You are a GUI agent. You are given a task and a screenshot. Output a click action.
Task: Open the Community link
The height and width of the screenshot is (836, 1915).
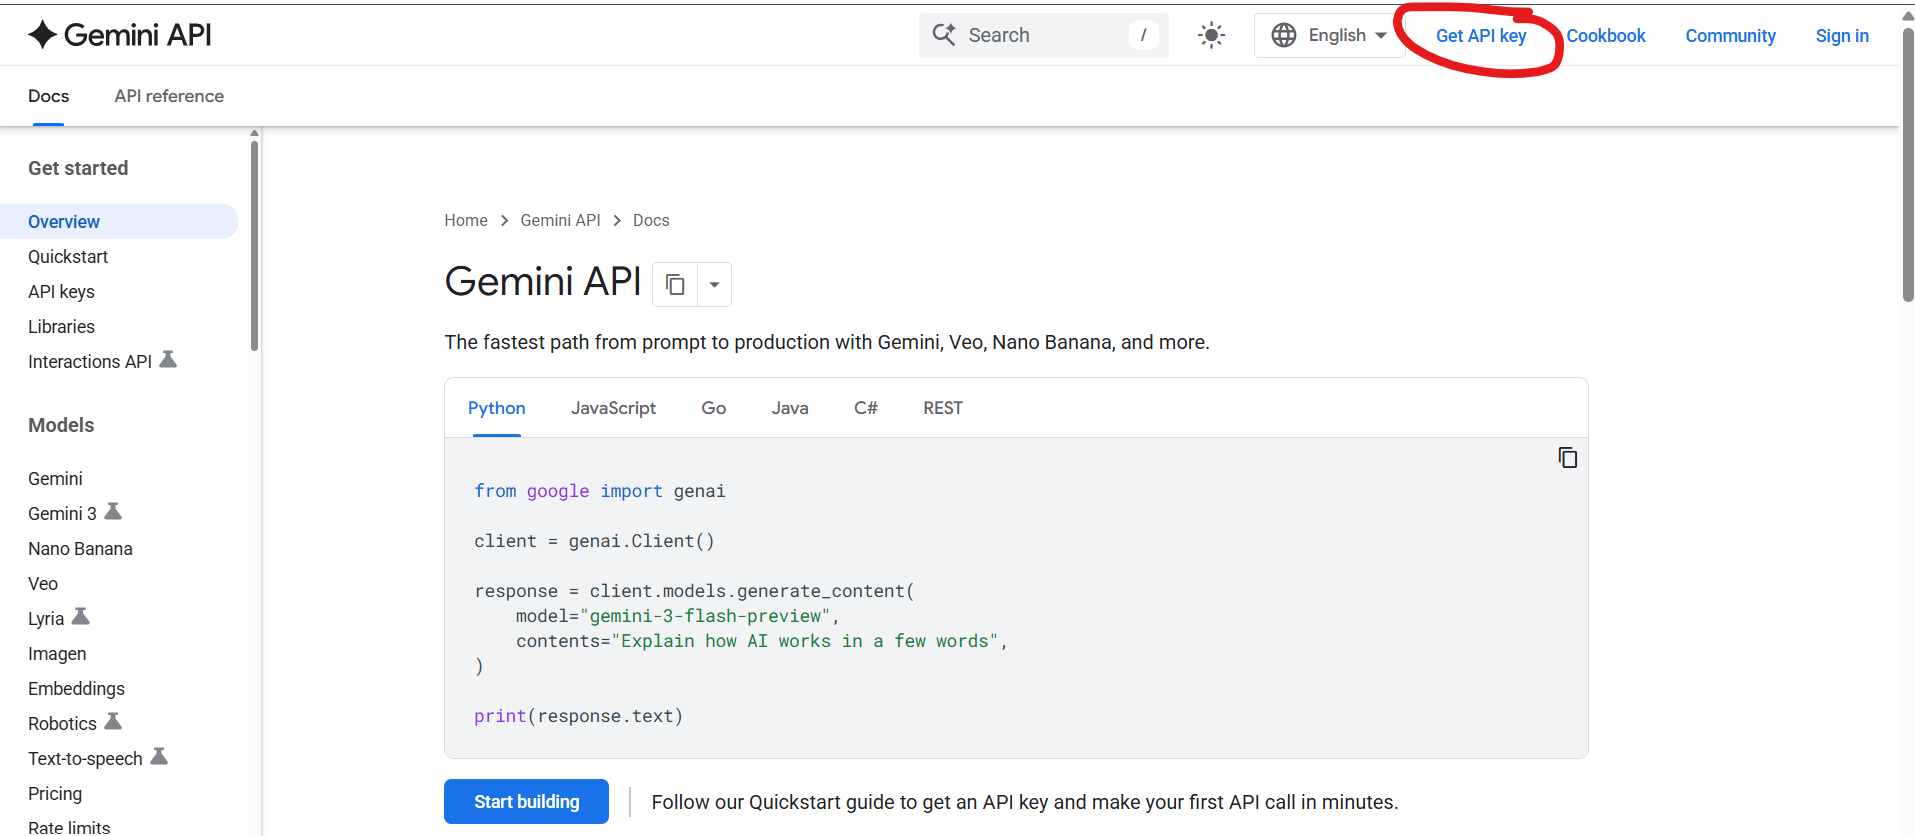tap(1731, 36)
